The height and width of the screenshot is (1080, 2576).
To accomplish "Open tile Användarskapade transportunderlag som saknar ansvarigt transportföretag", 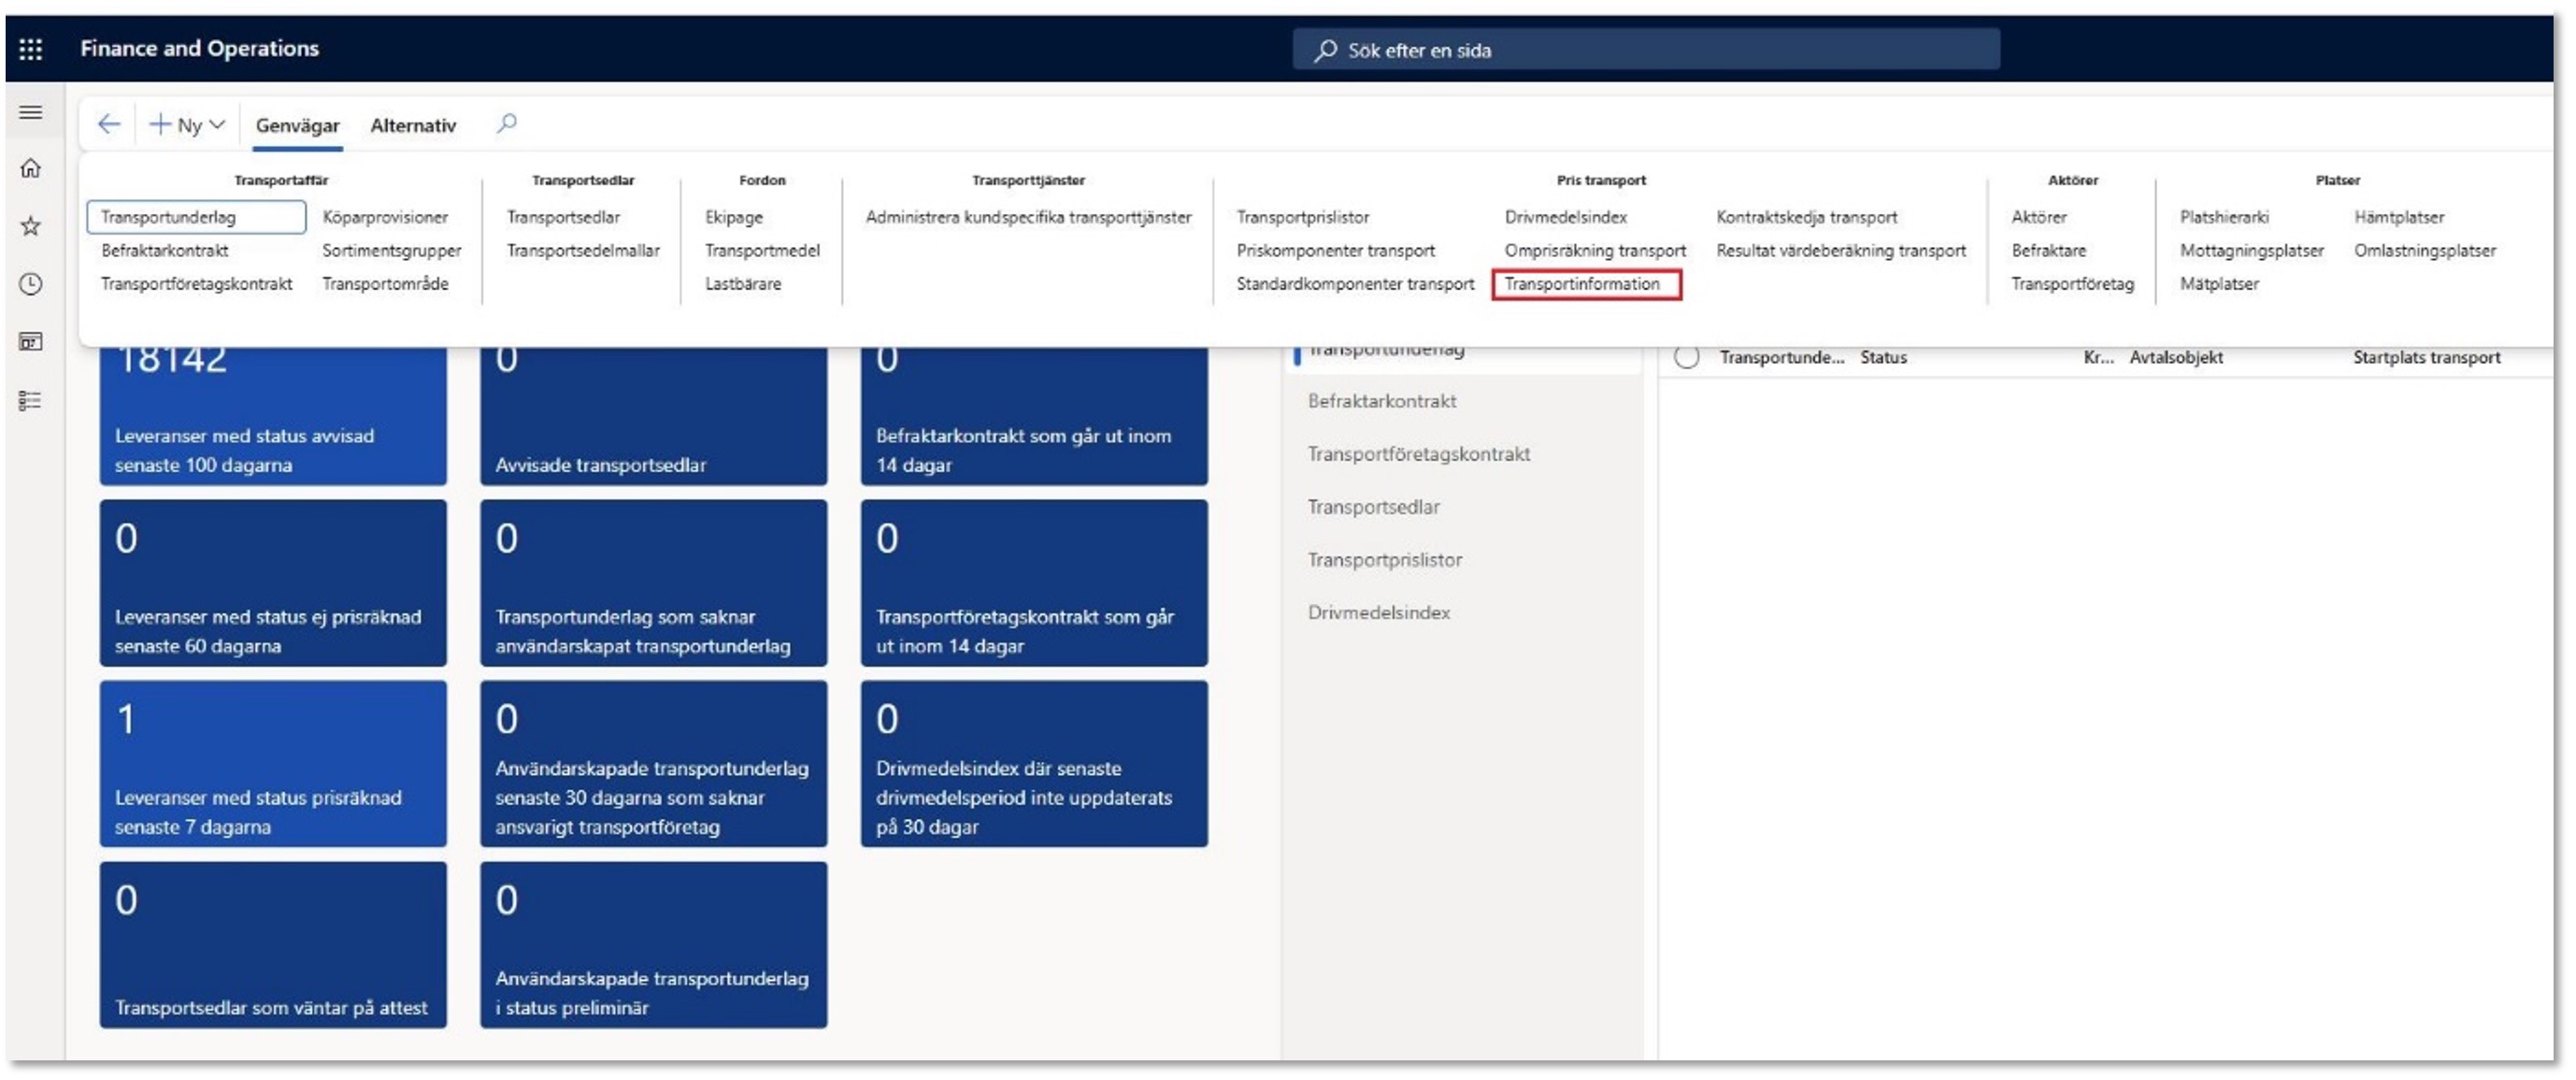I will 654,764.
